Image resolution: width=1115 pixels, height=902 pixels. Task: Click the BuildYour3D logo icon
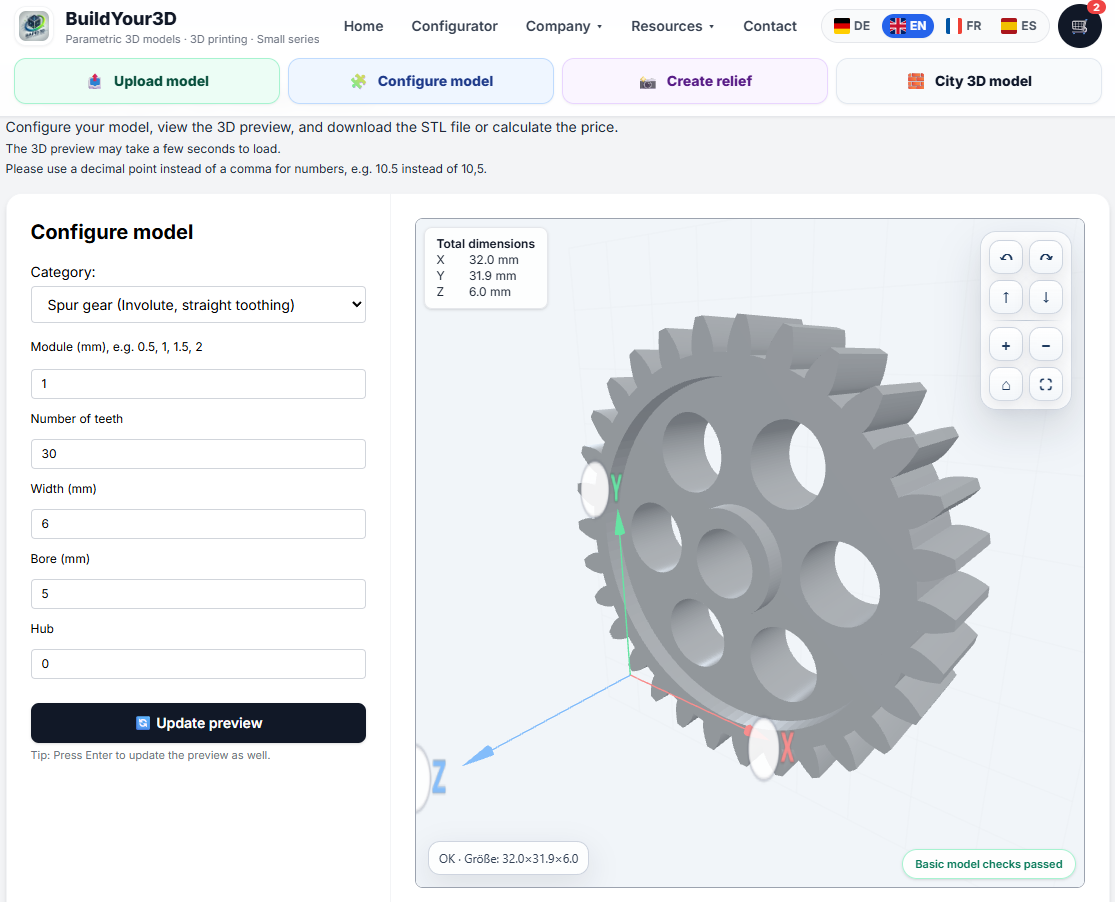point(33,26)
